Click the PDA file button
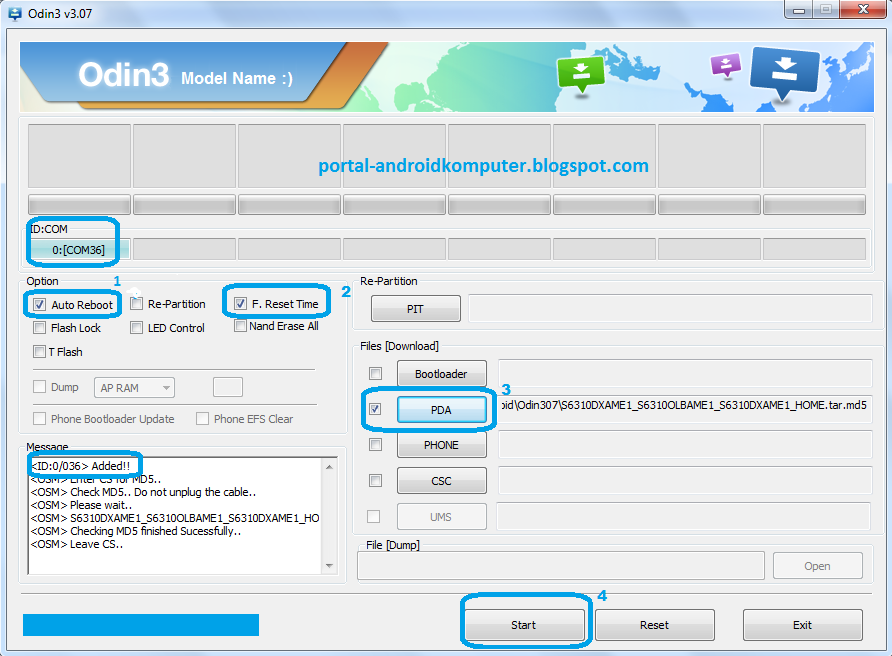 point(441,410)
